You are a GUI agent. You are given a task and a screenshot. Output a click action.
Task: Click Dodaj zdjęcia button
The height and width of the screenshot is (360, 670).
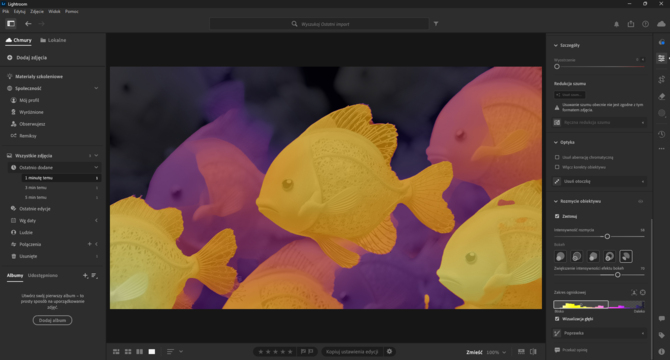tap(27, 58)
